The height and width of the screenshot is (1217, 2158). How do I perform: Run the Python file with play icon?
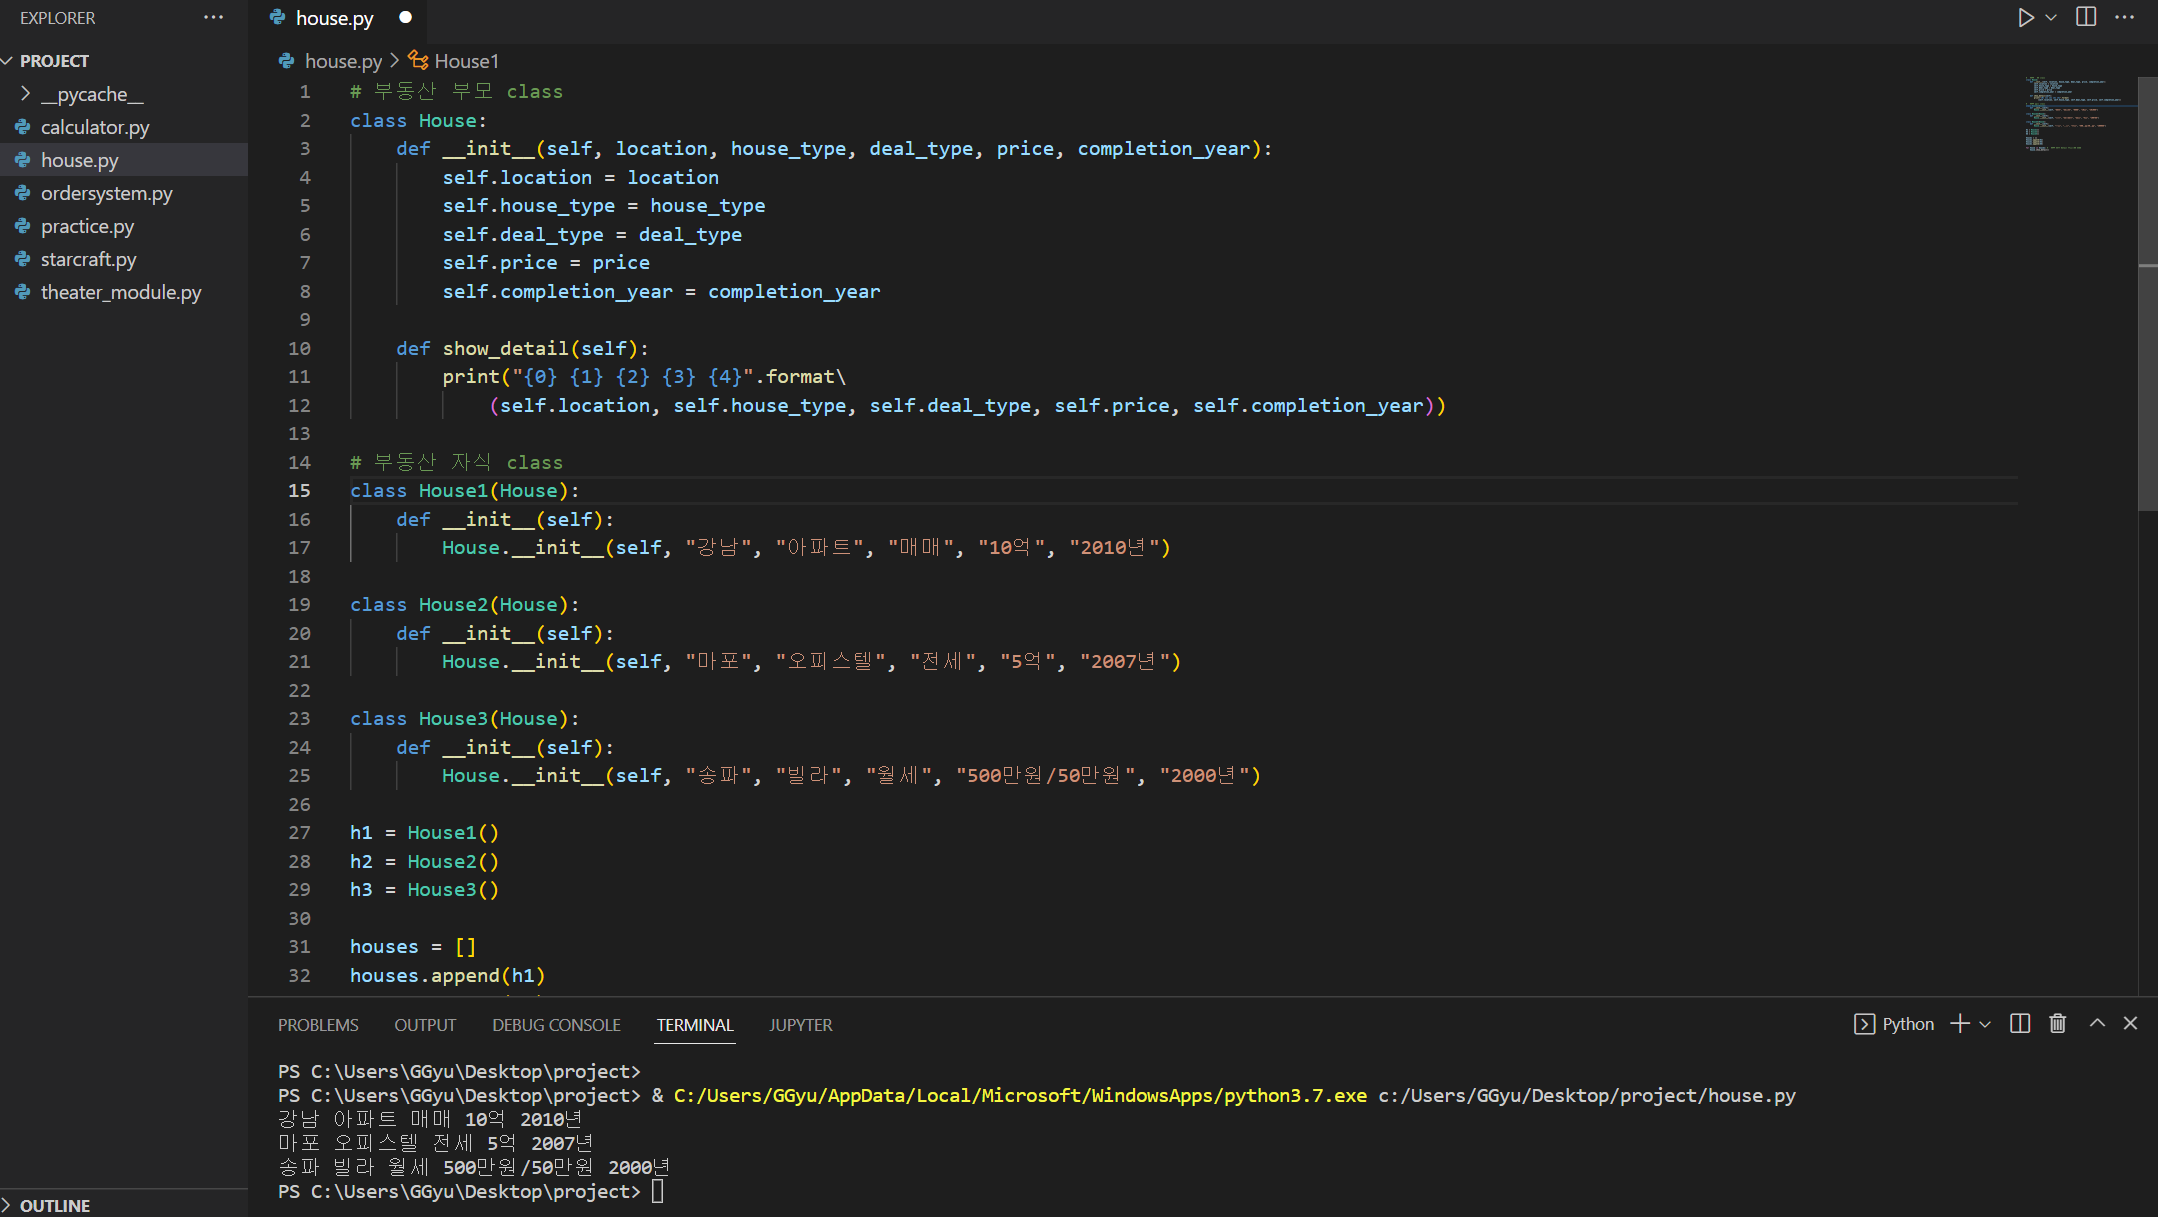point(2025,18)
